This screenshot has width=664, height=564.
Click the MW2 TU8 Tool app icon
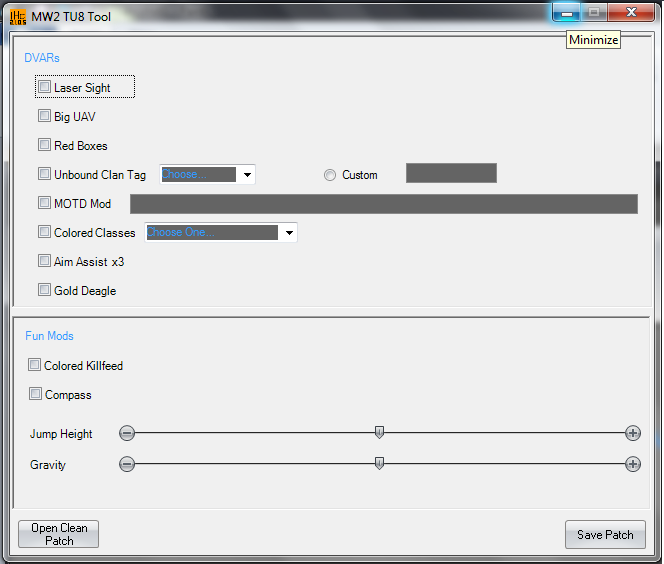(17, 16)
